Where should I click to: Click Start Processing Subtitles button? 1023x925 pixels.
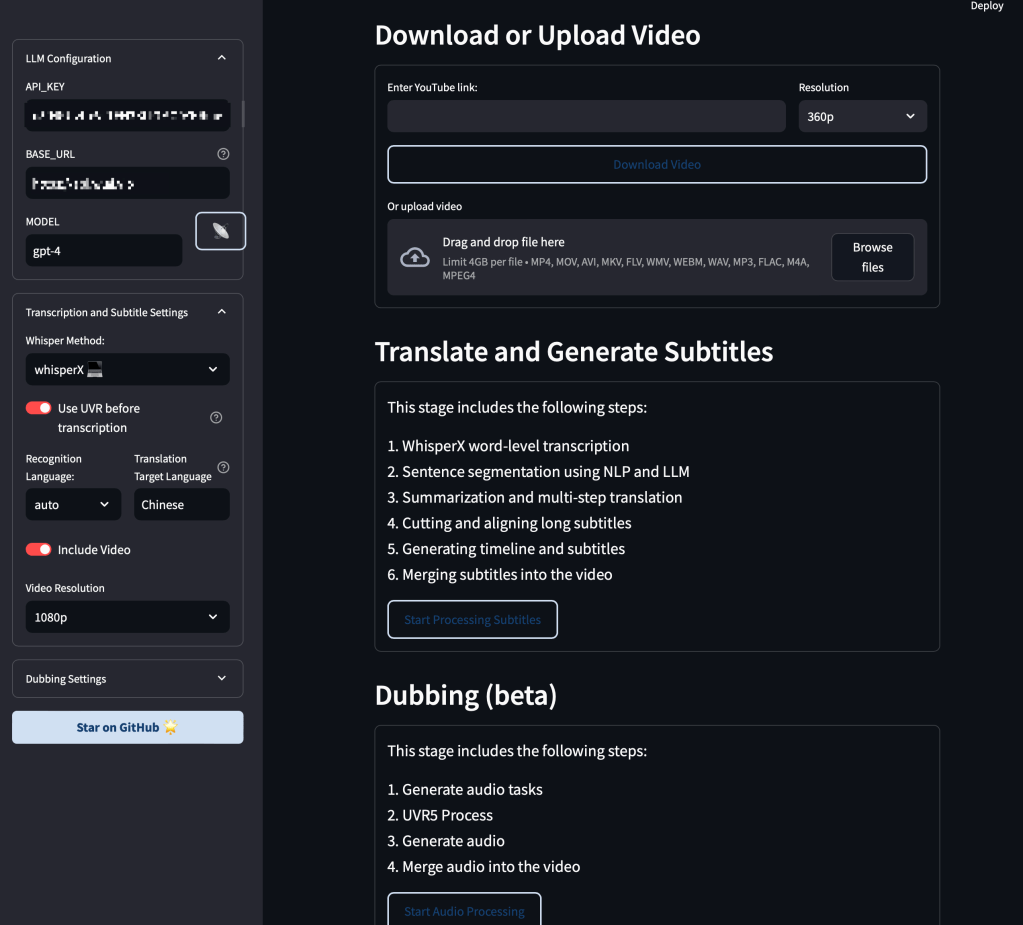tap(472, 620)
